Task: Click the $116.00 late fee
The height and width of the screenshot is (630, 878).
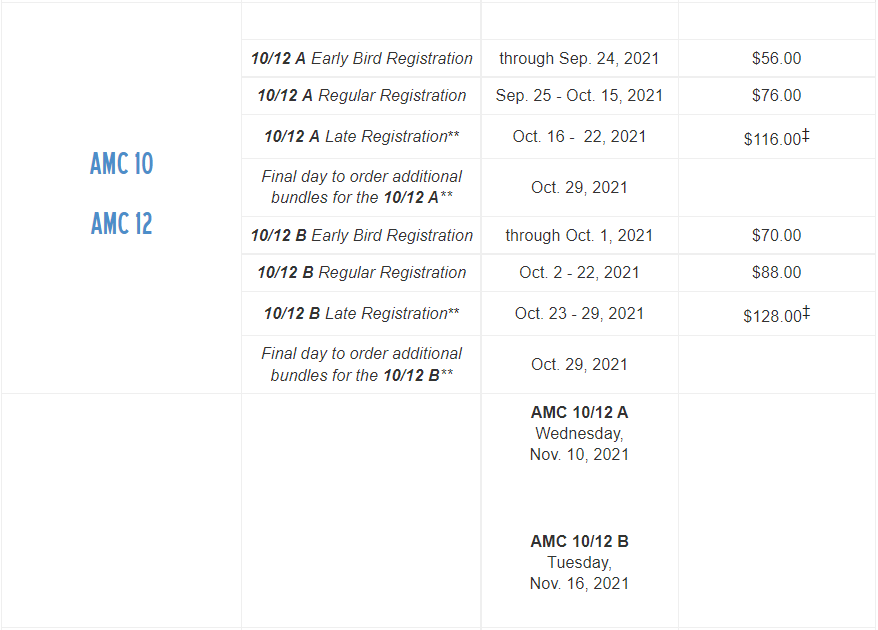Action: (776, 137)
